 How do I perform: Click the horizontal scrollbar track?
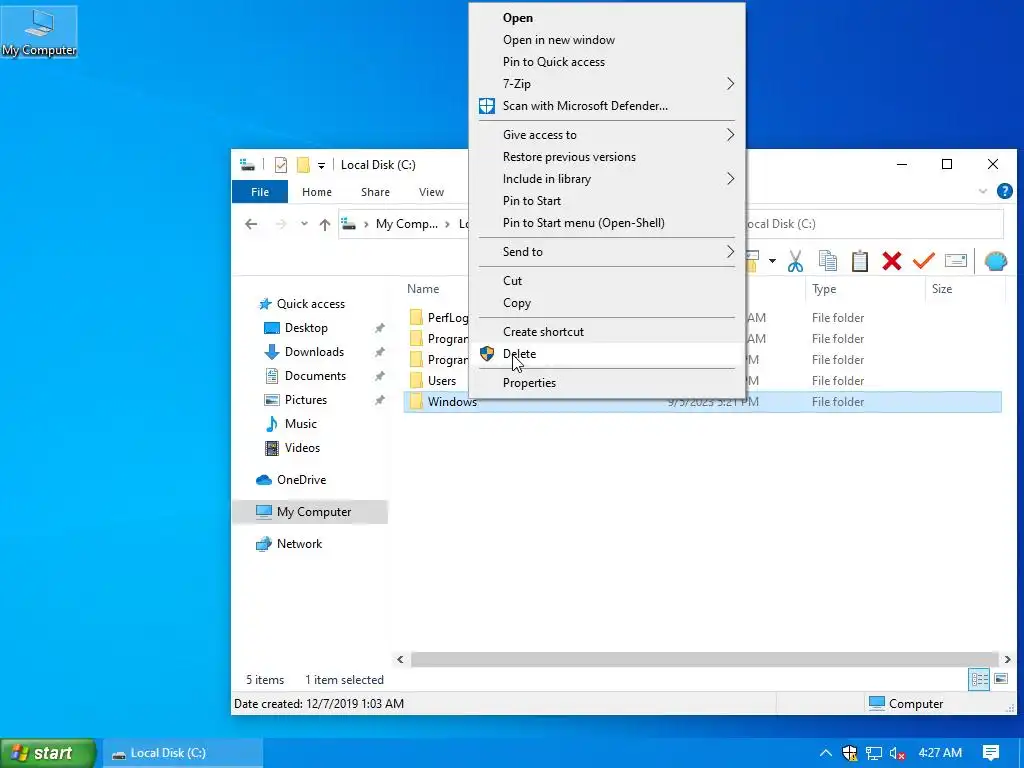pos(703,659)
